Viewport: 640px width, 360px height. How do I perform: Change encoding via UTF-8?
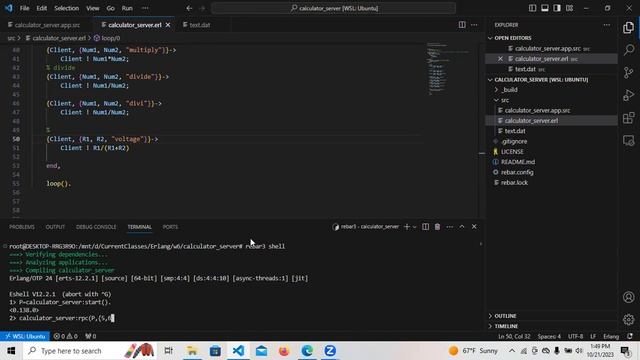(x=576, y=336)
